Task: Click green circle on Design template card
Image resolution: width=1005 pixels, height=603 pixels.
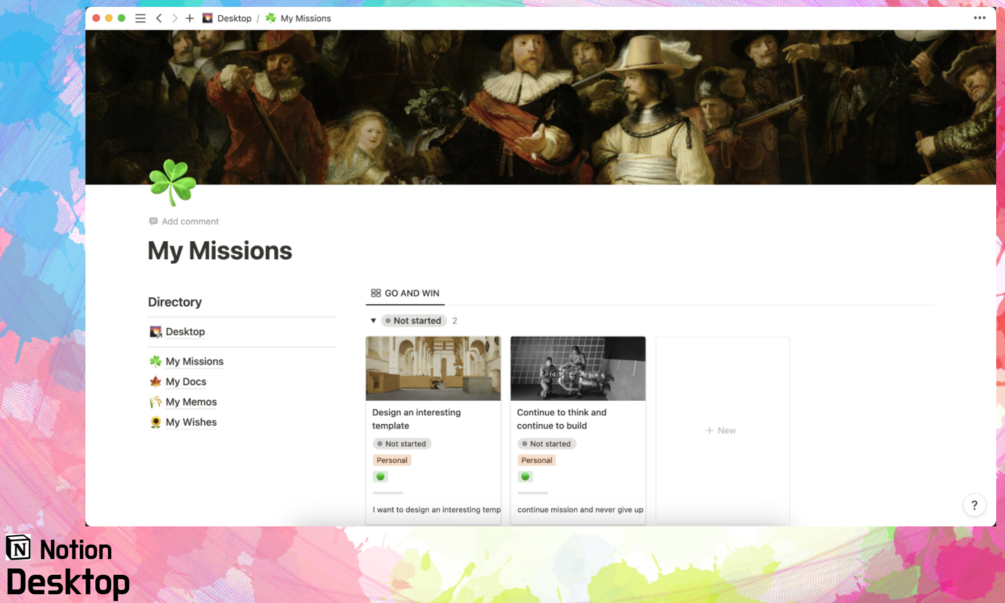Action: pyautogui.click(x=380, y=477)
